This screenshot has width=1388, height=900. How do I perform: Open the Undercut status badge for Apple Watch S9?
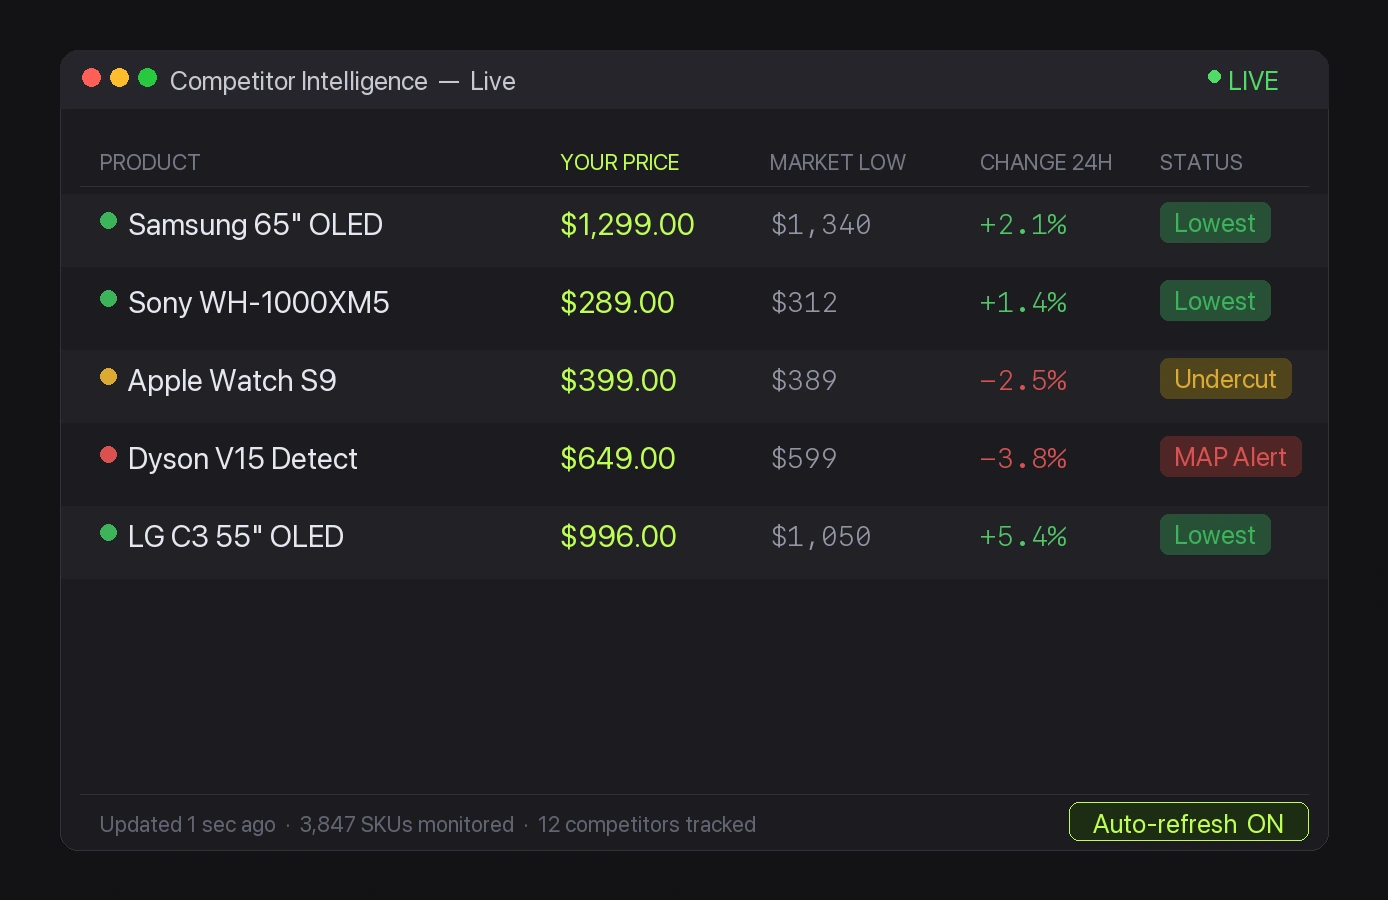point(1225,379)
